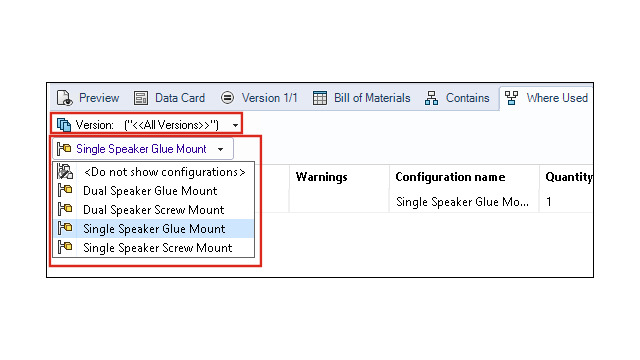Click the Preview tab icon
Screen dimensions: 640x360
coord(64,98)
